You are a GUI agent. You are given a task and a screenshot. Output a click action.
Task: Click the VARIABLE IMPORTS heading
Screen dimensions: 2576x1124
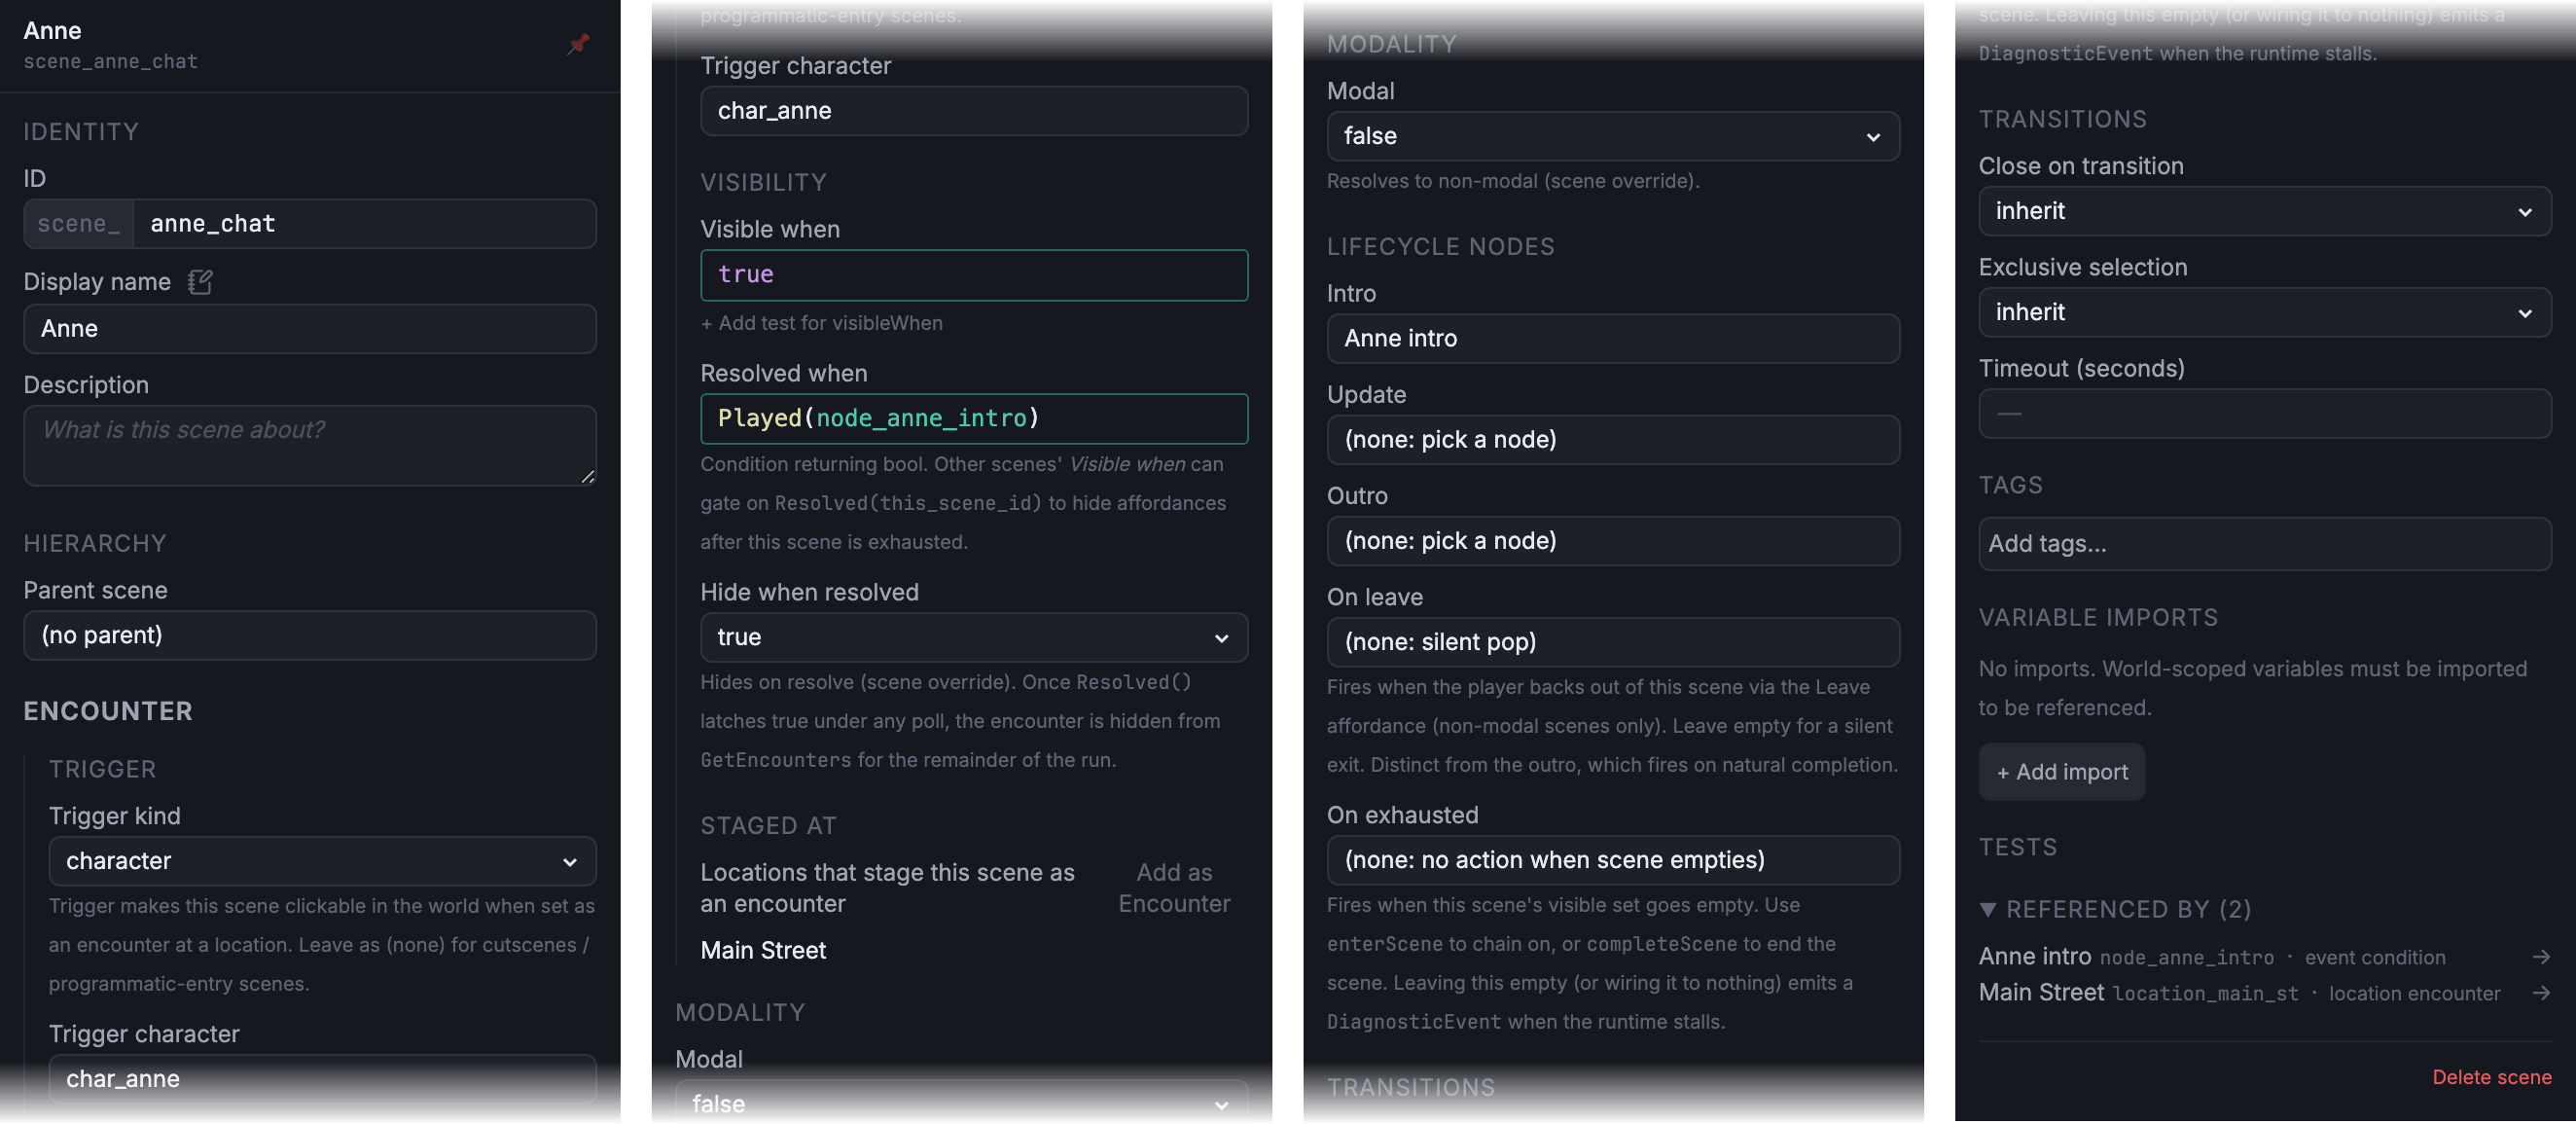click(2098, 617)
